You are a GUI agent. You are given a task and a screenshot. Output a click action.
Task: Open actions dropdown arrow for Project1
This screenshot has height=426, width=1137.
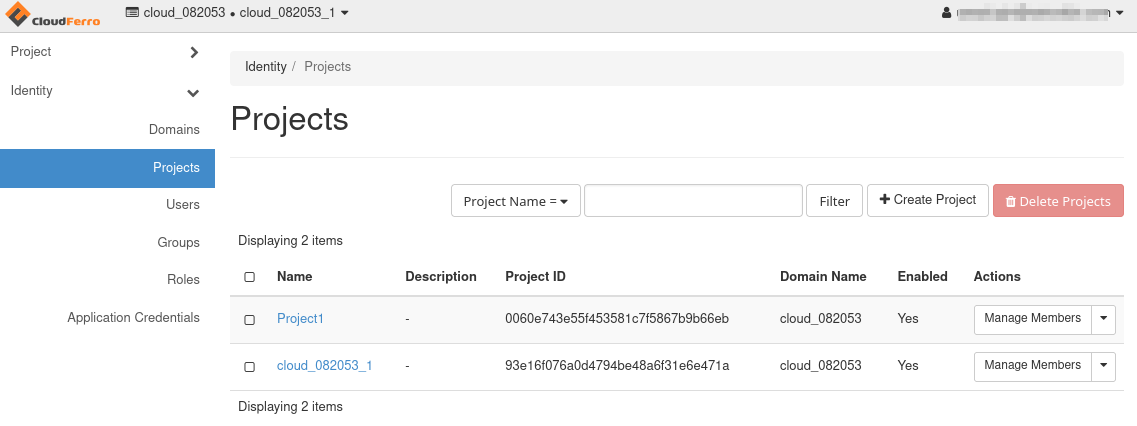click(x=1104, y=319)
